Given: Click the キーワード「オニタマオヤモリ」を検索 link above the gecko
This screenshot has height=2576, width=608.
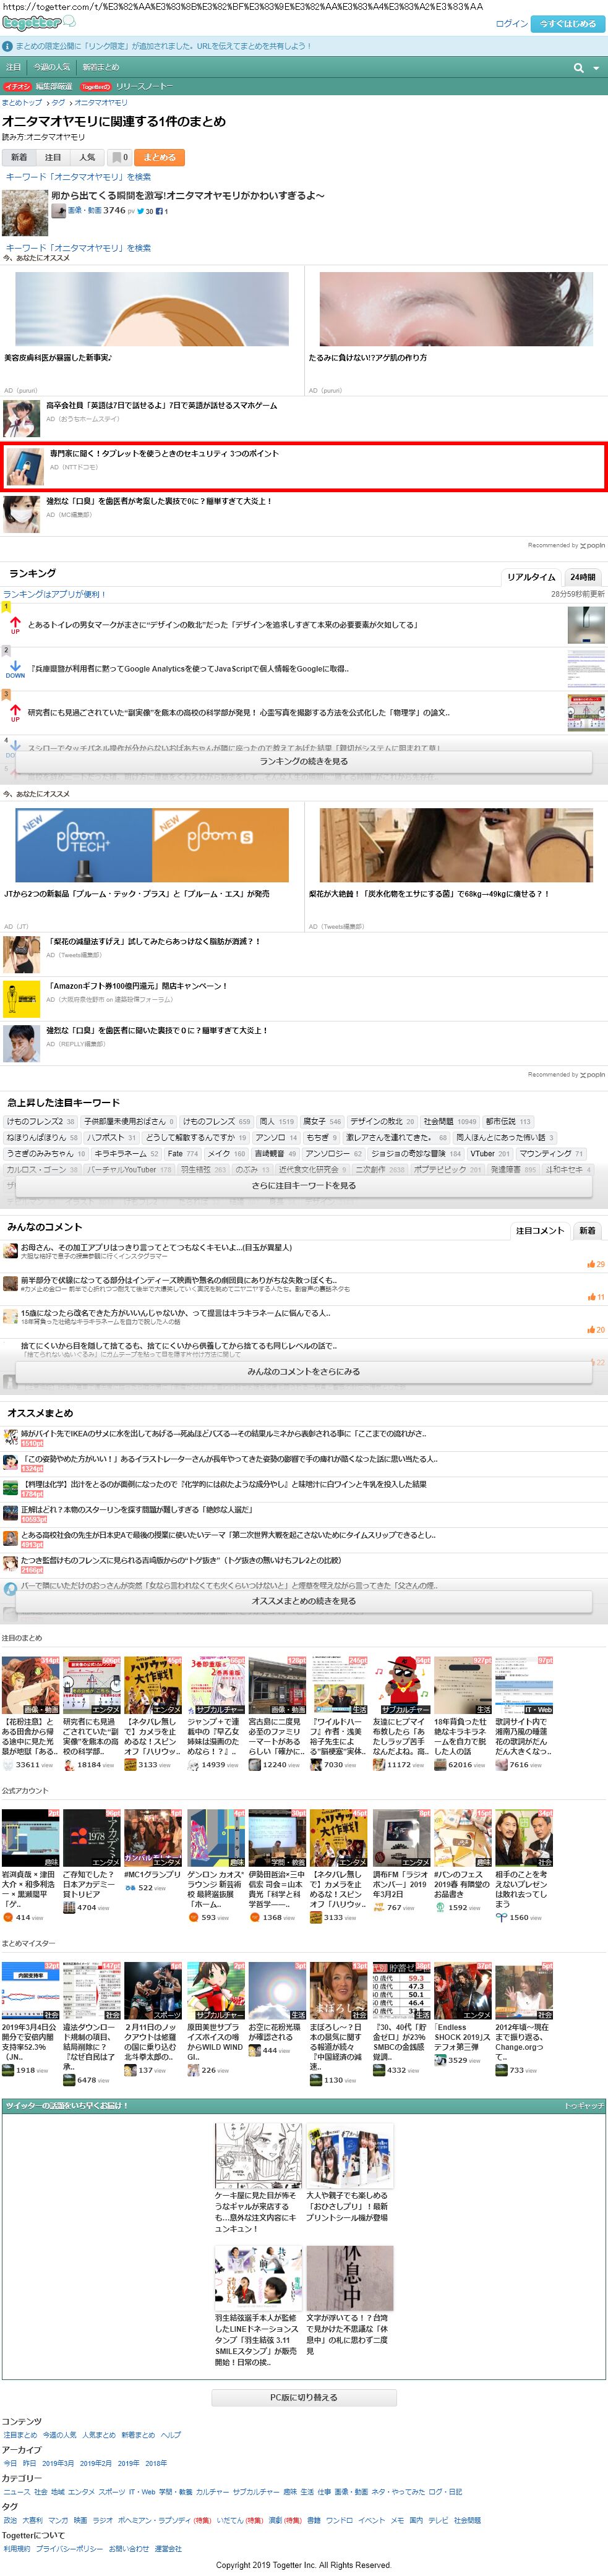Looking at the screenshot, I should coord(78,177).
